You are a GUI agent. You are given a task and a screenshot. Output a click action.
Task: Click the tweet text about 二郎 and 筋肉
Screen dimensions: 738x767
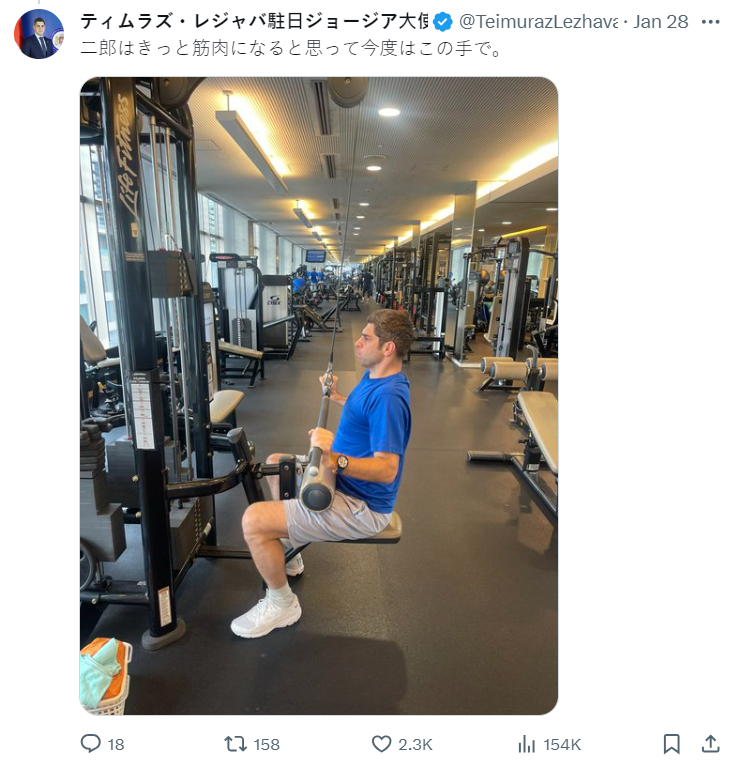click(291, 48)
